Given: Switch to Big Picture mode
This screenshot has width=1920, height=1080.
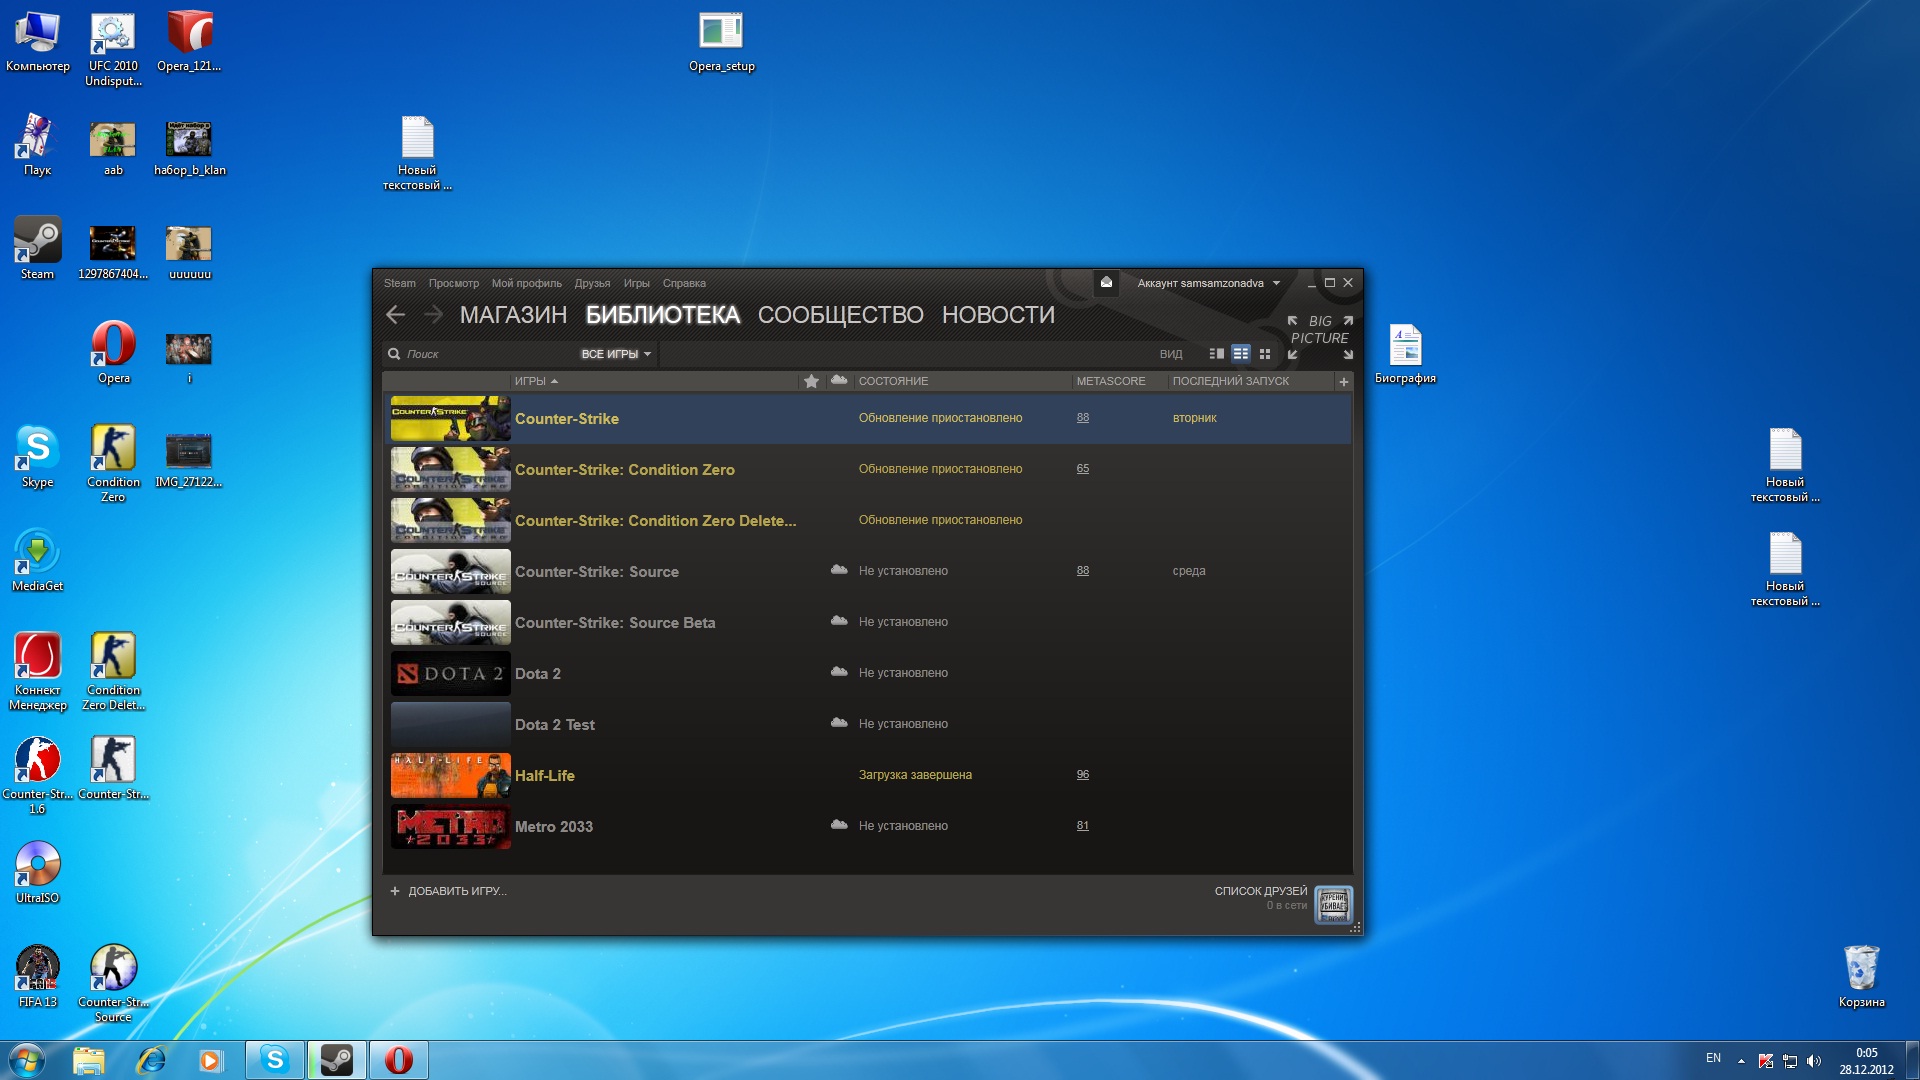Looking at the screenshot, I should [x=1320, y=337].
